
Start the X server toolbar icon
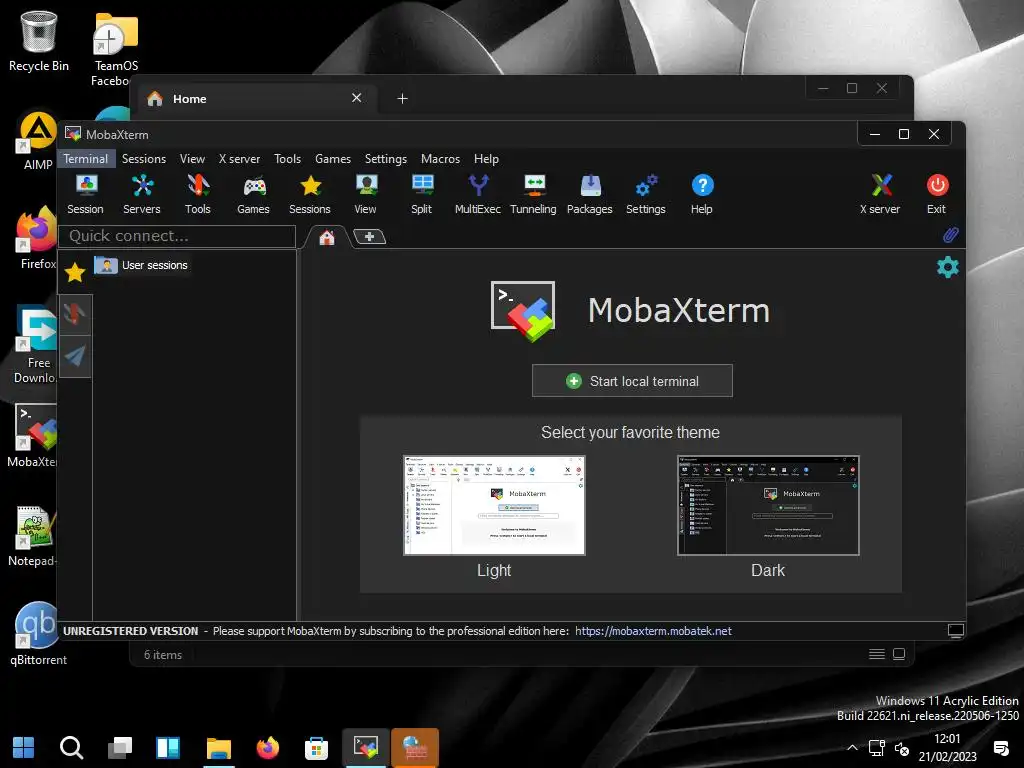tap(880, 195)
